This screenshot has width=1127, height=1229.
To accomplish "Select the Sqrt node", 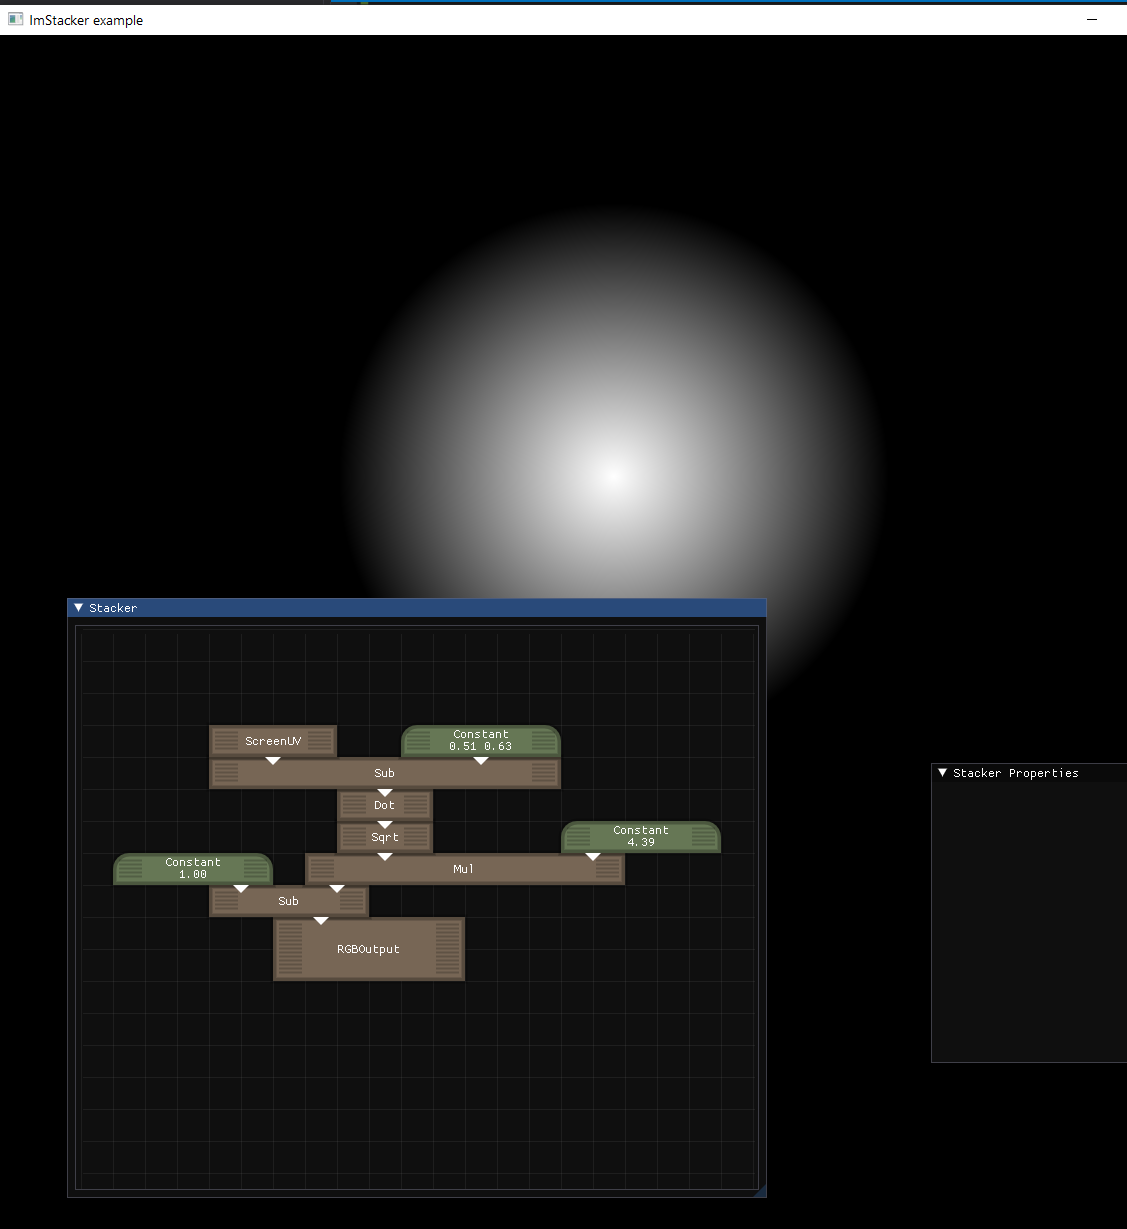I will click(x=384, y=837).
